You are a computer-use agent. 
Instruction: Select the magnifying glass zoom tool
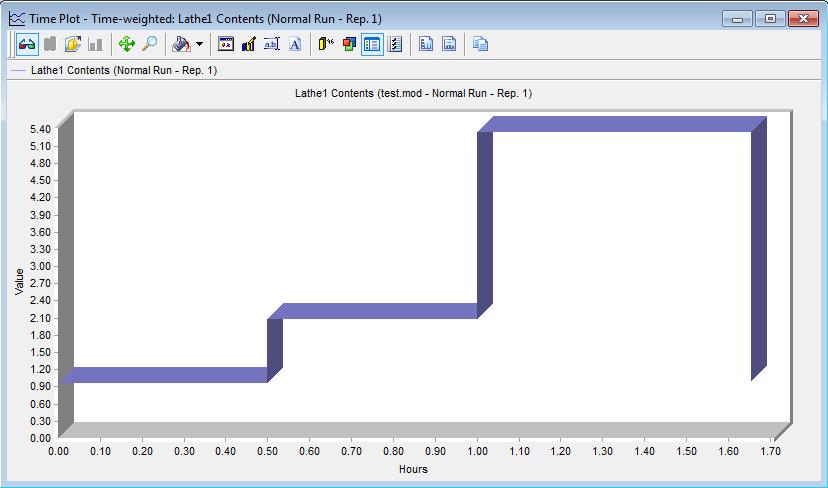149,44
